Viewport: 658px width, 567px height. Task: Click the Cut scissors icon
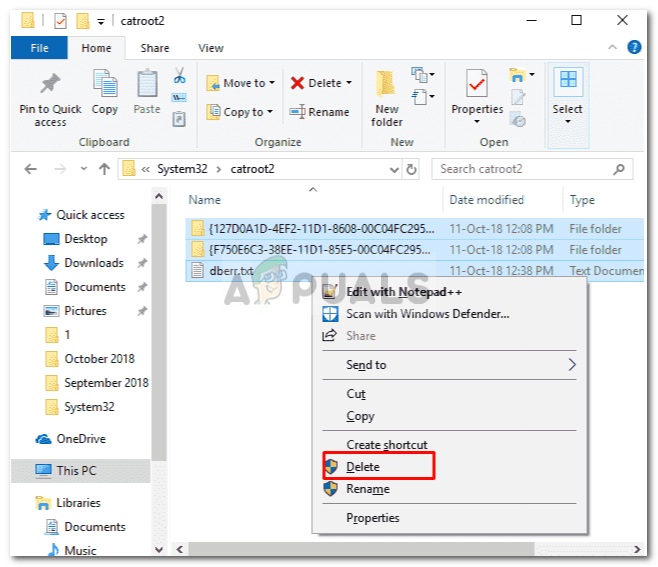click(179, 76)
